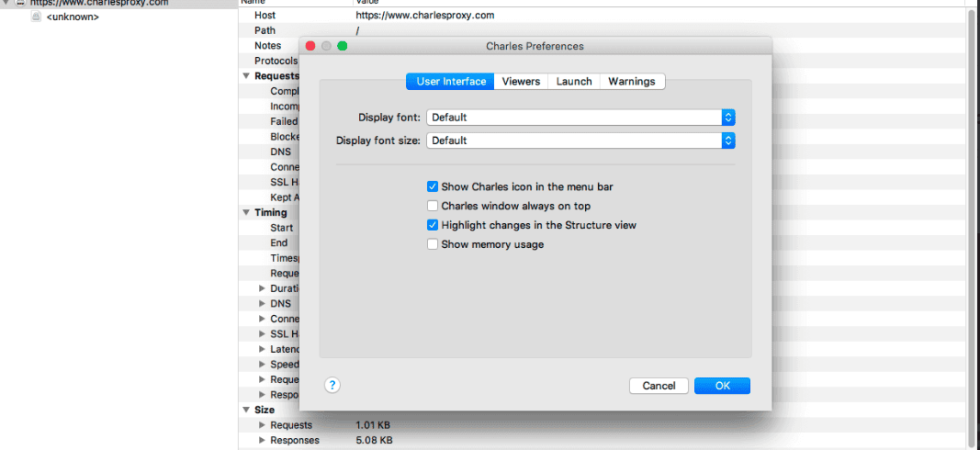Select the unknown file icon in tree
The image size is (980, 450).
pyautogui.click(x=37, y=16)
